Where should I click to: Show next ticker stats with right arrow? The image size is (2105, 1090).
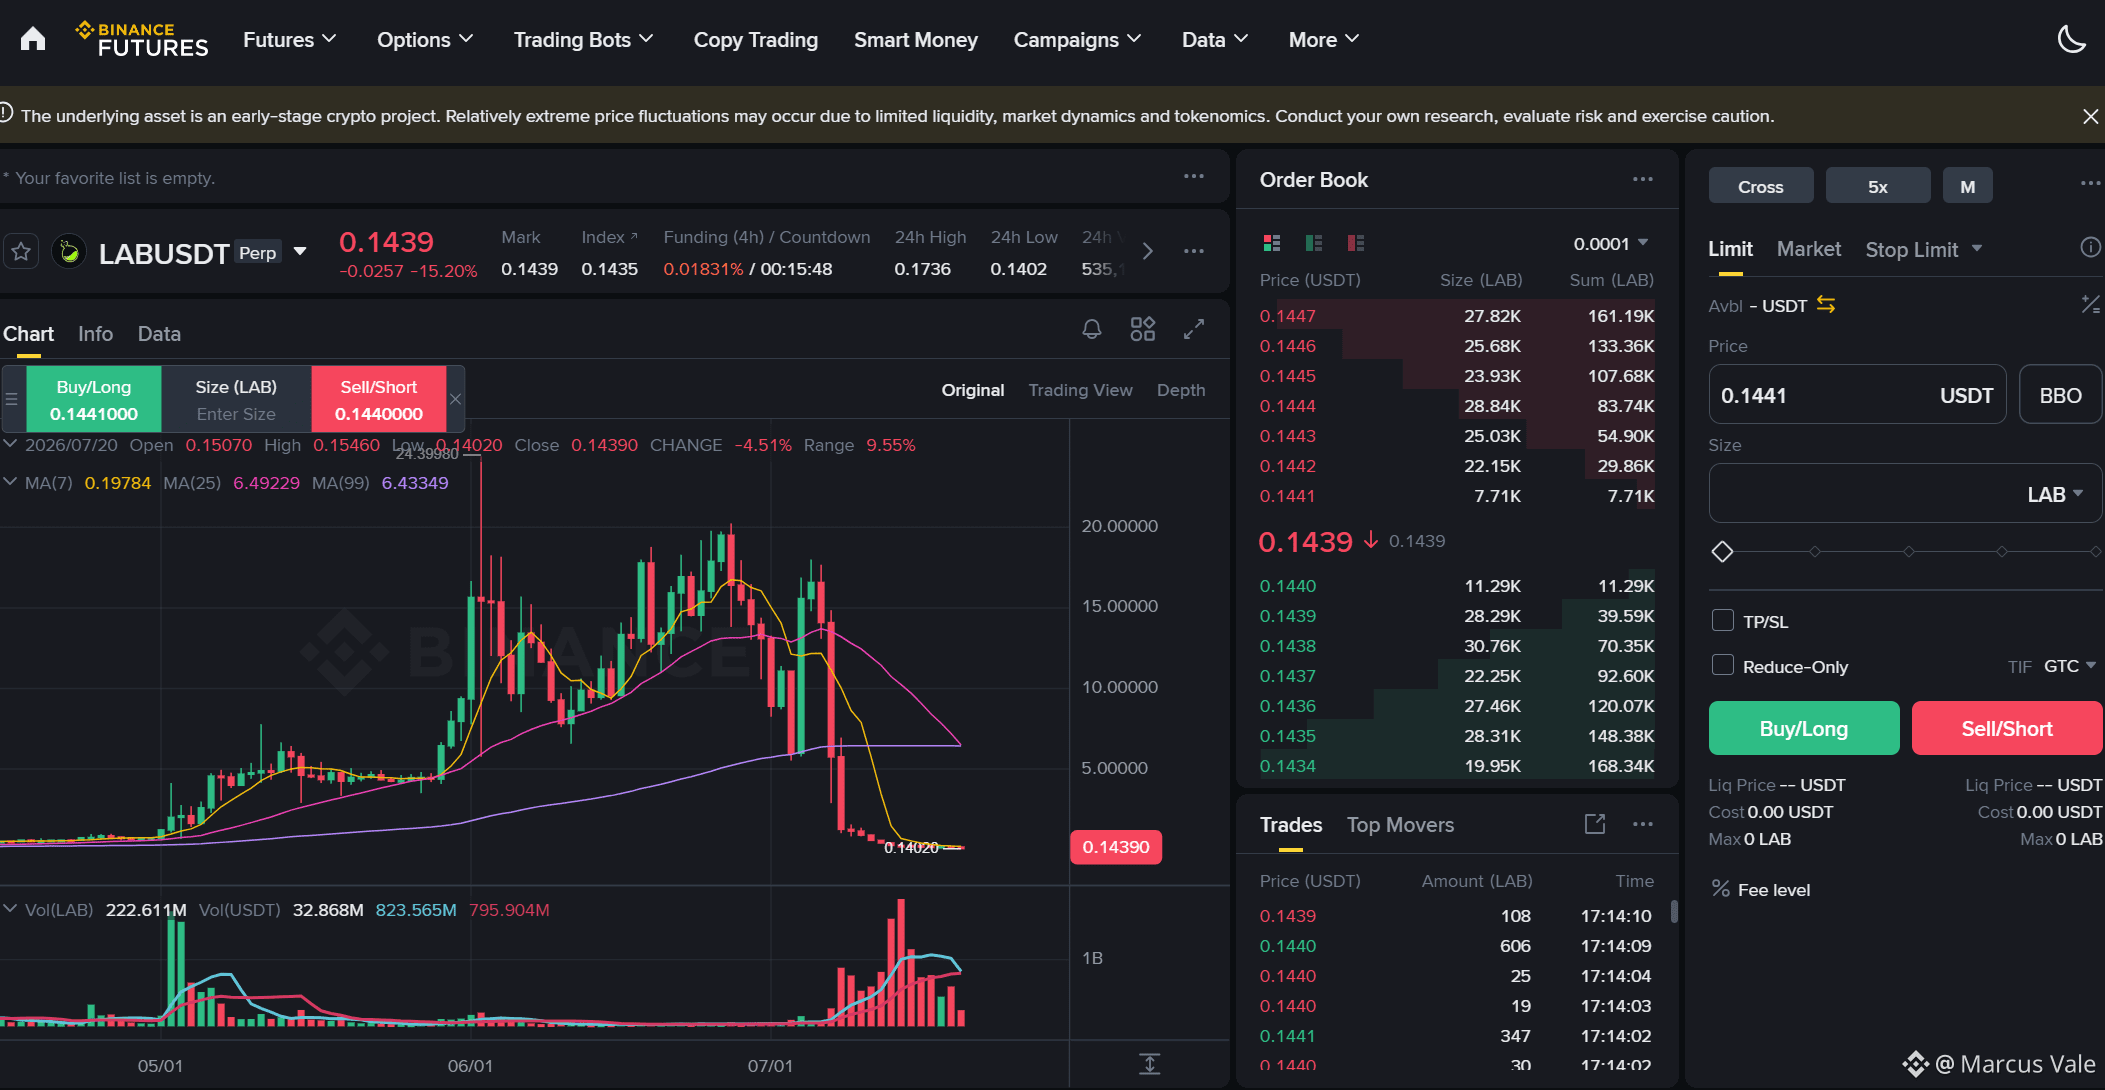pyautogui.click(x=1148, y=251)
